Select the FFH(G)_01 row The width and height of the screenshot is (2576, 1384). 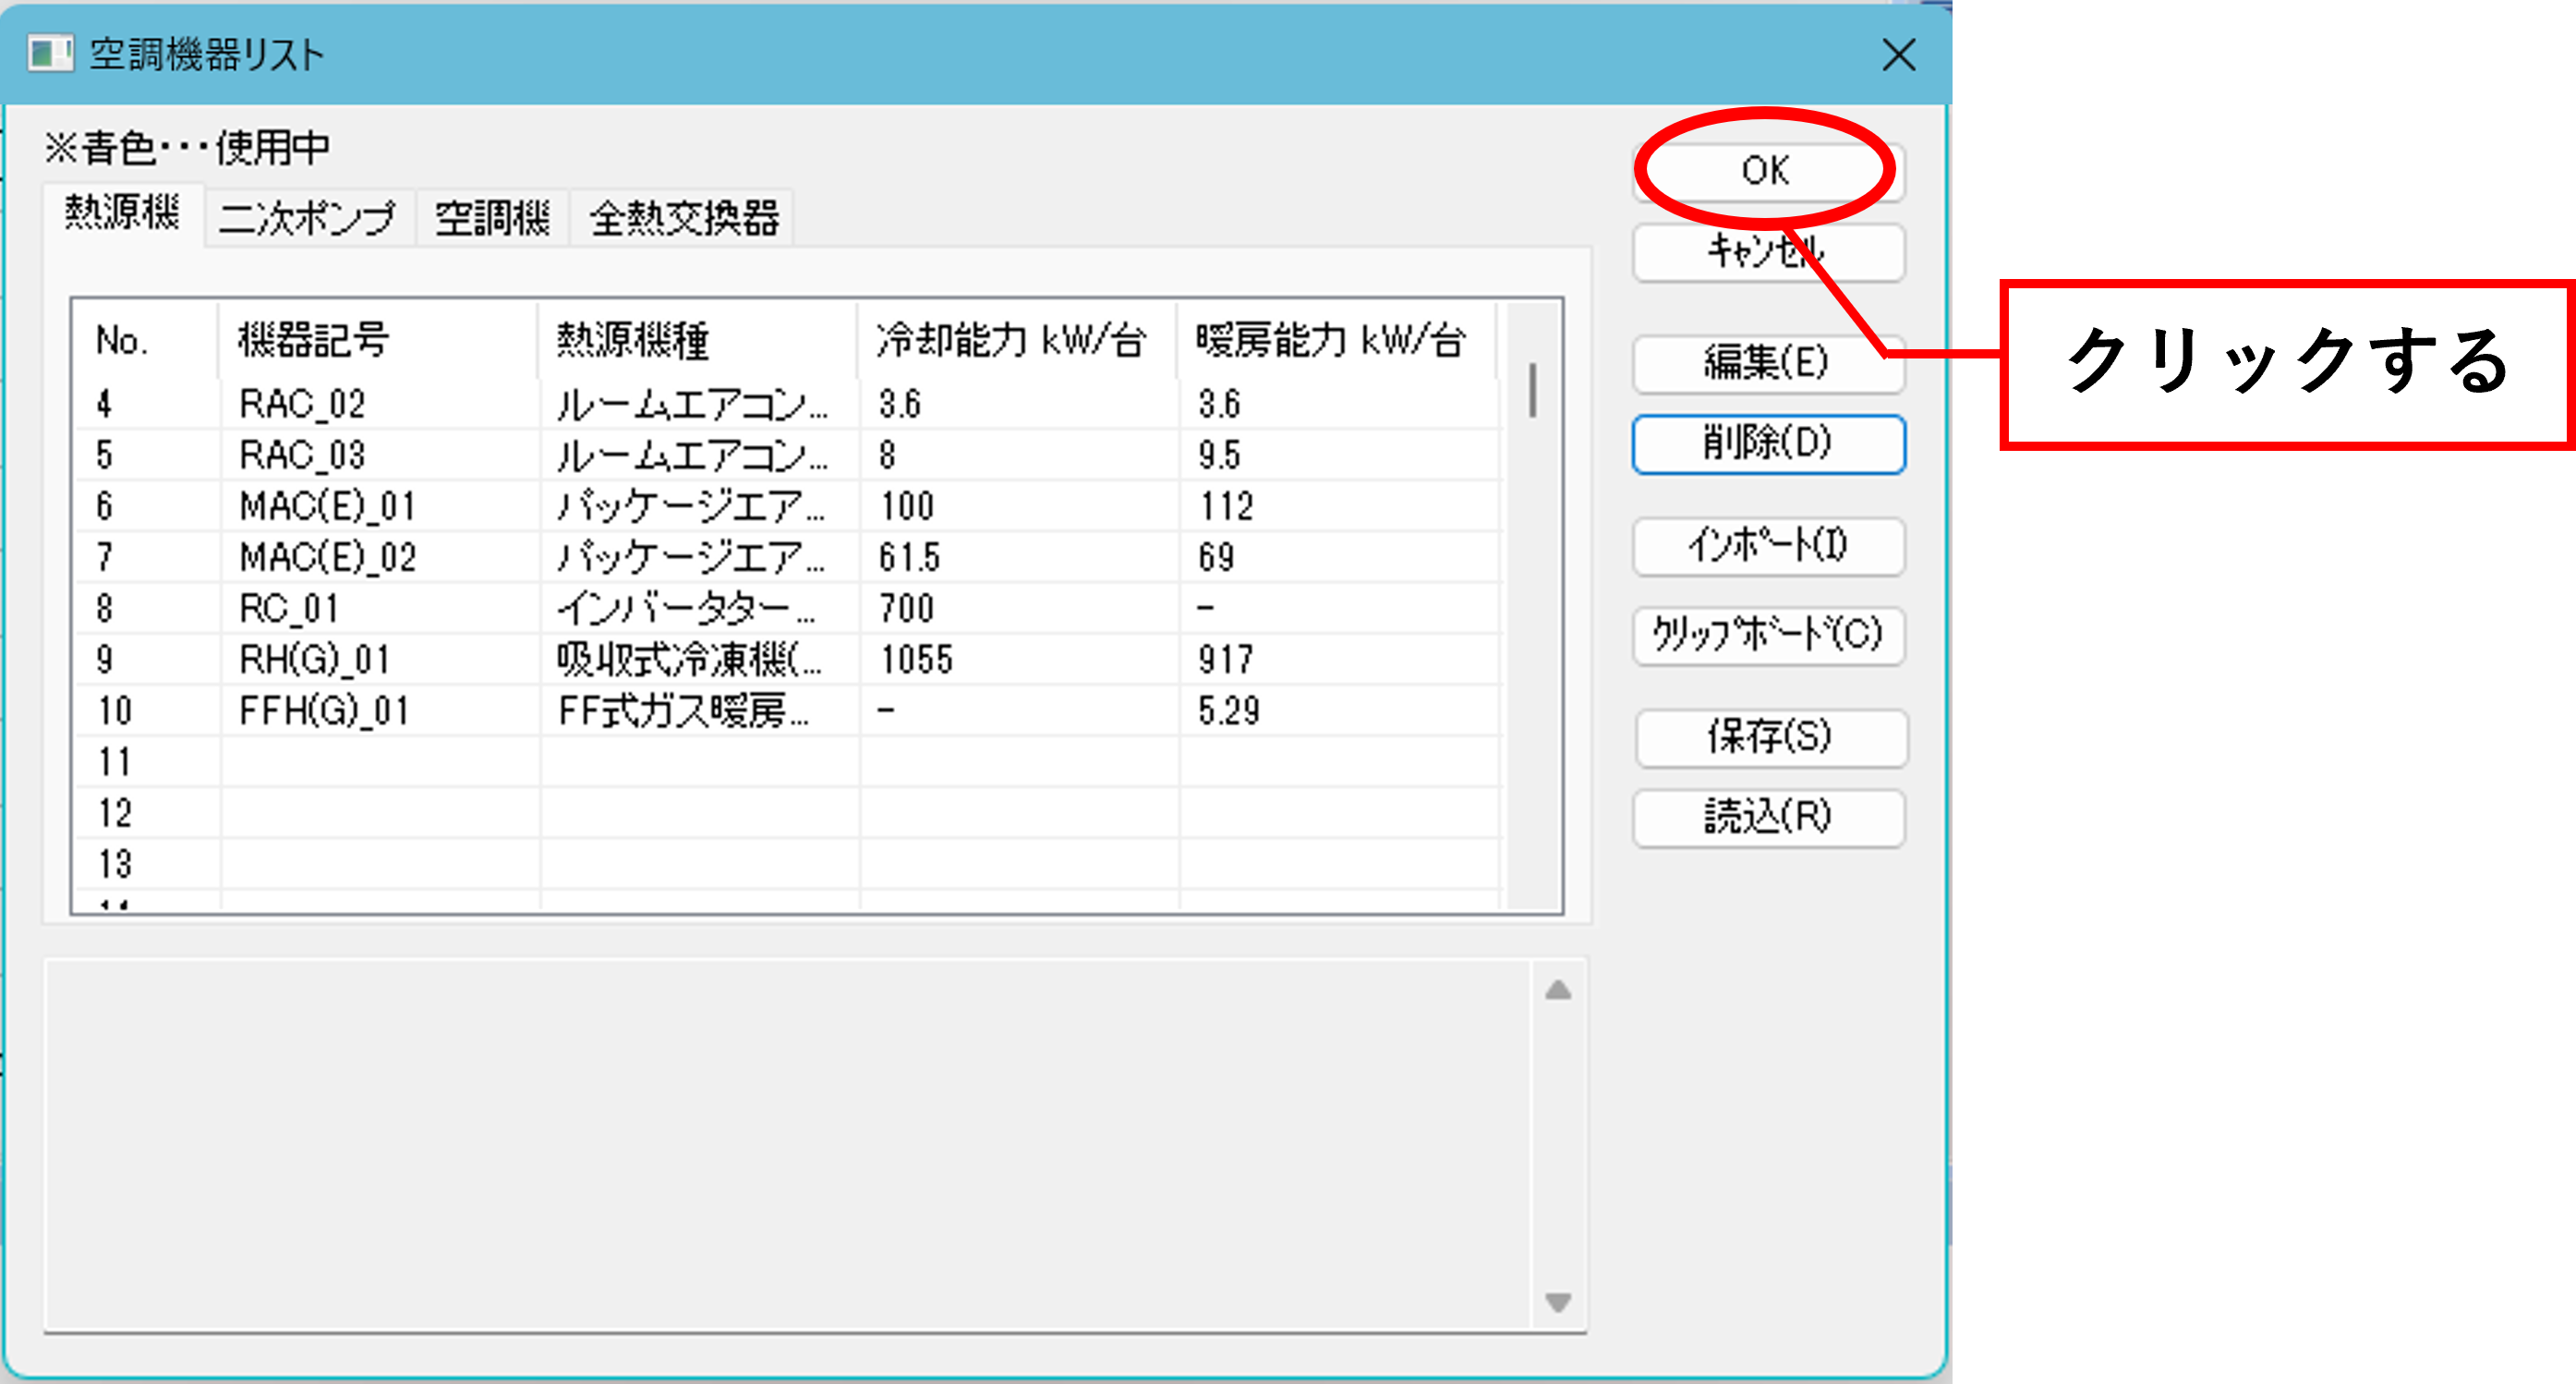point(786,711)
